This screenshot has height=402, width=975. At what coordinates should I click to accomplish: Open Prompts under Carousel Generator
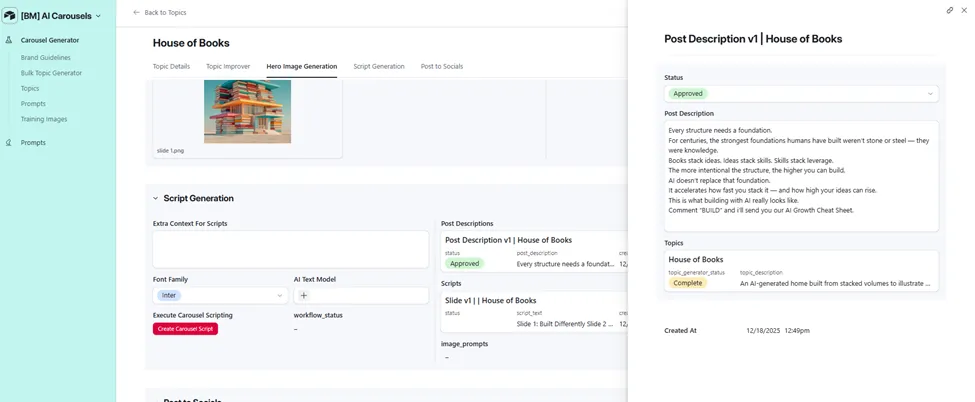[33, 104]
